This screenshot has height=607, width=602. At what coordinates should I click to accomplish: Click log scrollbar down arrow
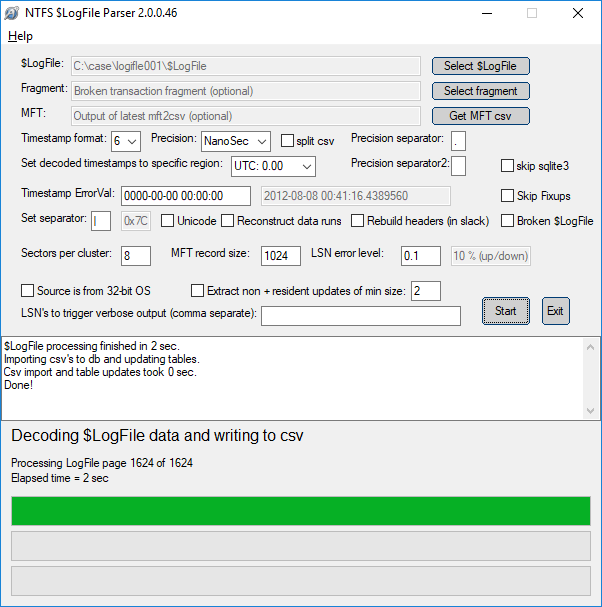tap(590, 410)
